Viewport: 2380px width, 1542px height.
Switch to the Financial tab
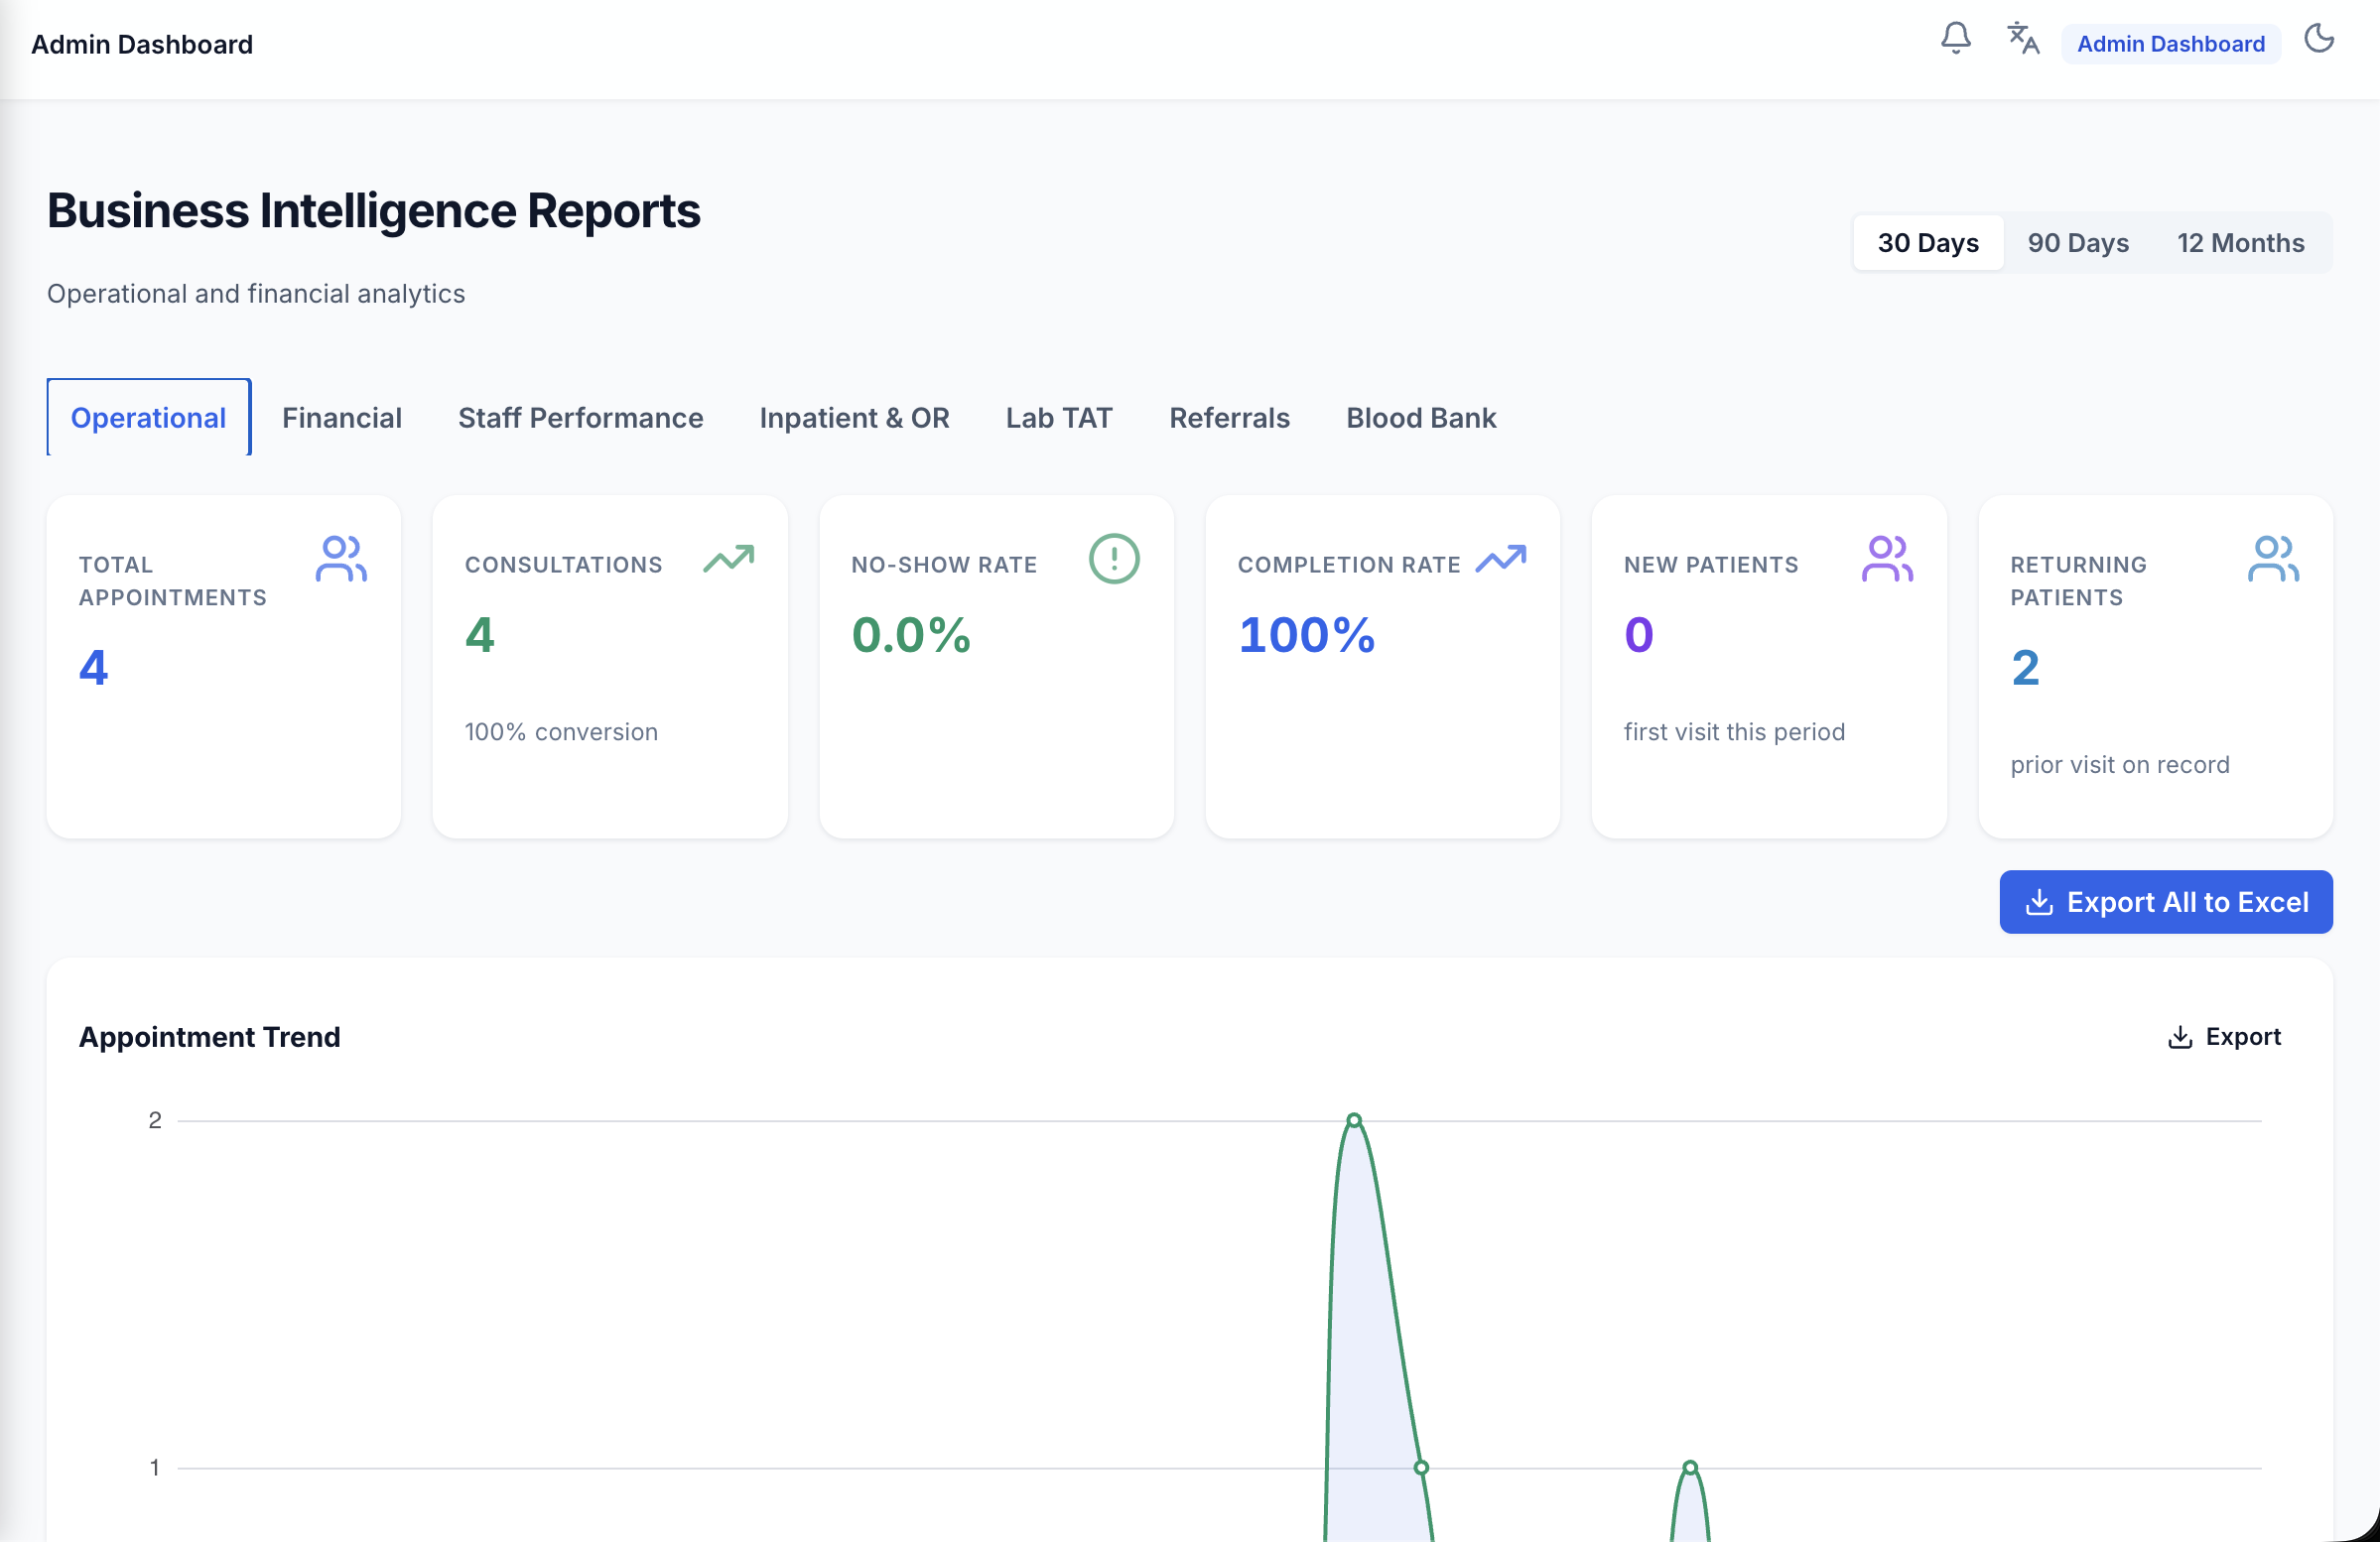click(x=342, y=417)
